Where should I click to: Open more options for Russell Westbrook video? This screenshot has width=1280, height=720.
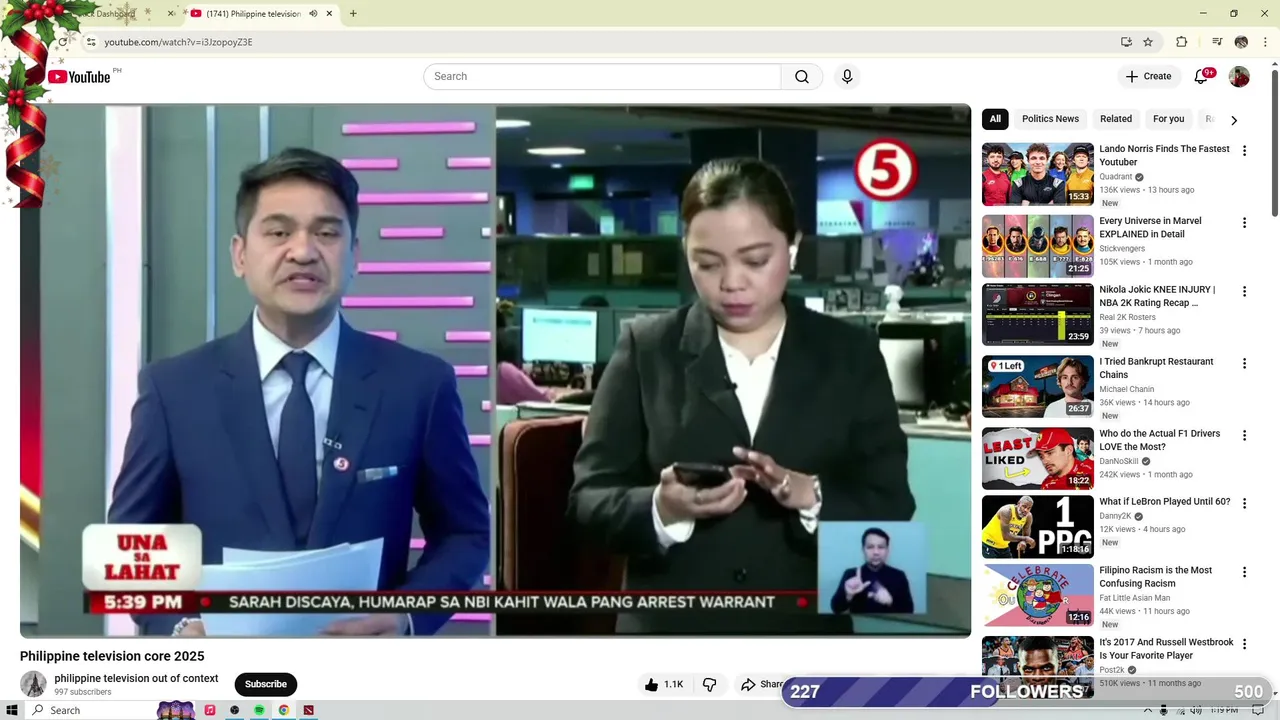(1244, 645)
